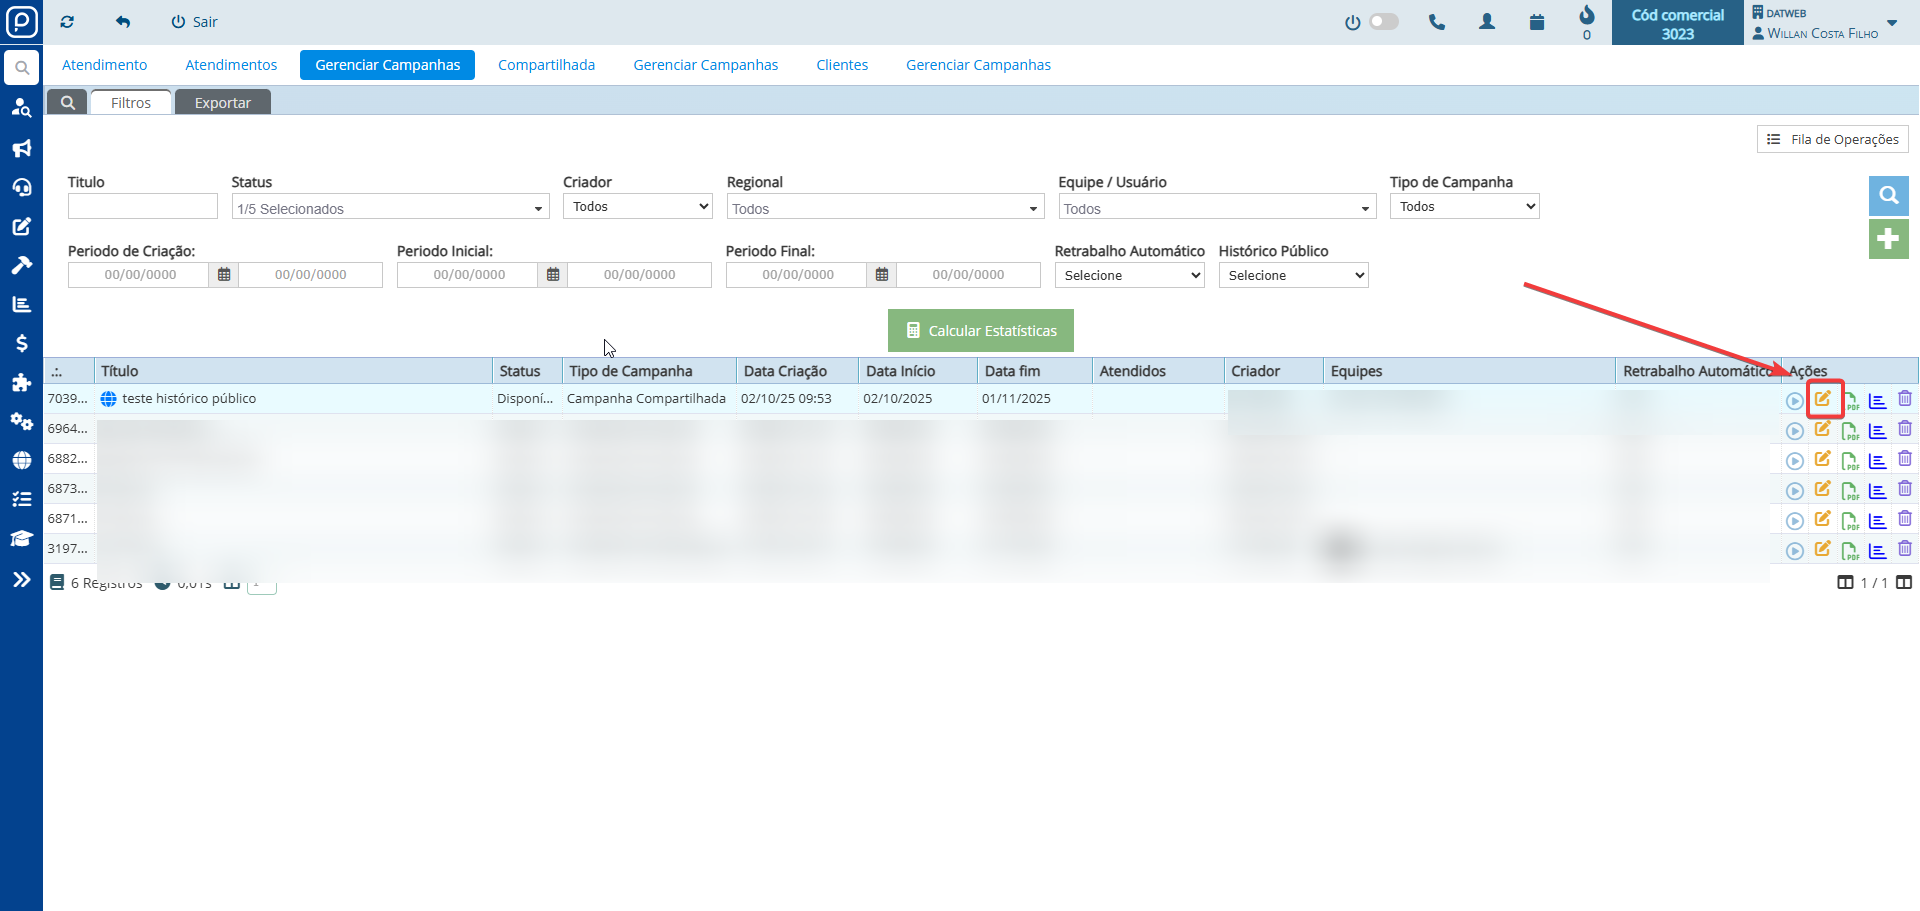1920x911 pixels.
Task: Open statistics chart icon in first row
Action: pyautogui.click(x=1877, y=401)
